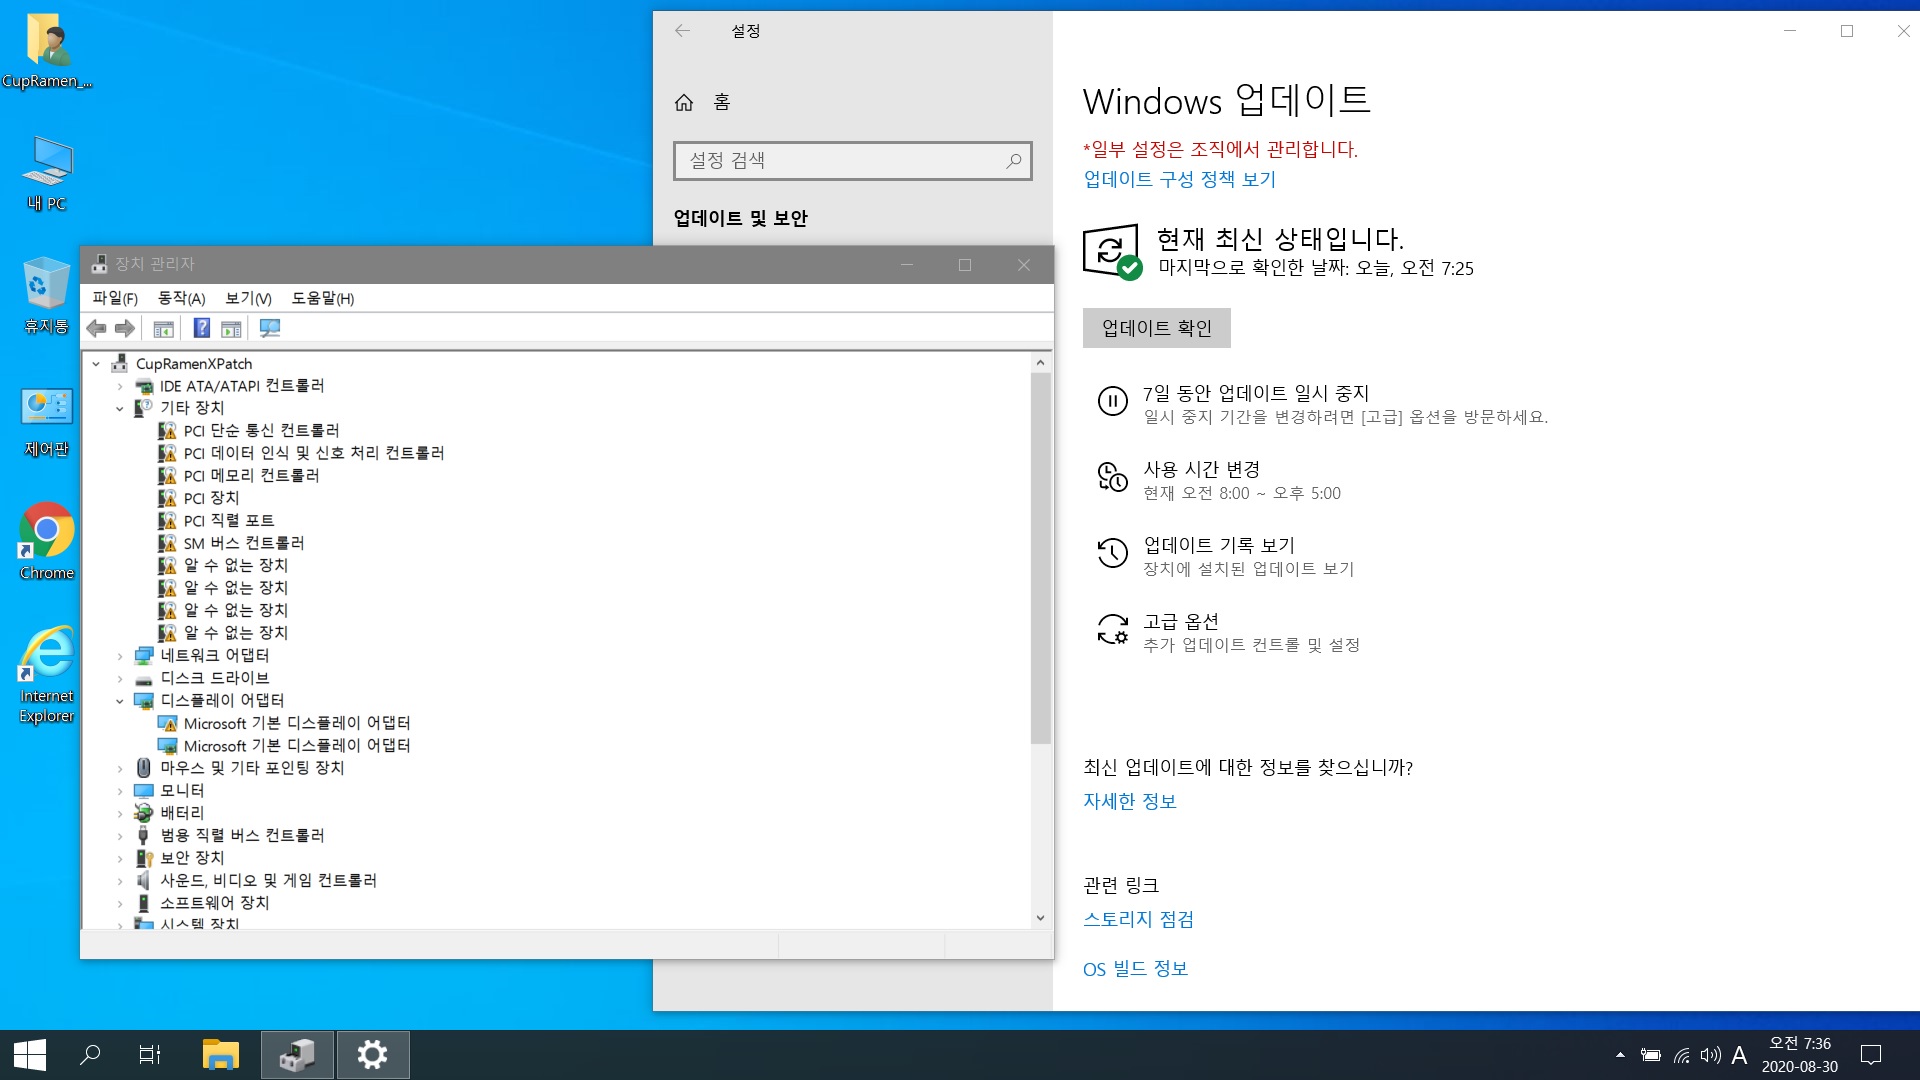Open 업데이트 구성 정책 보기 link

[1180, 179]
